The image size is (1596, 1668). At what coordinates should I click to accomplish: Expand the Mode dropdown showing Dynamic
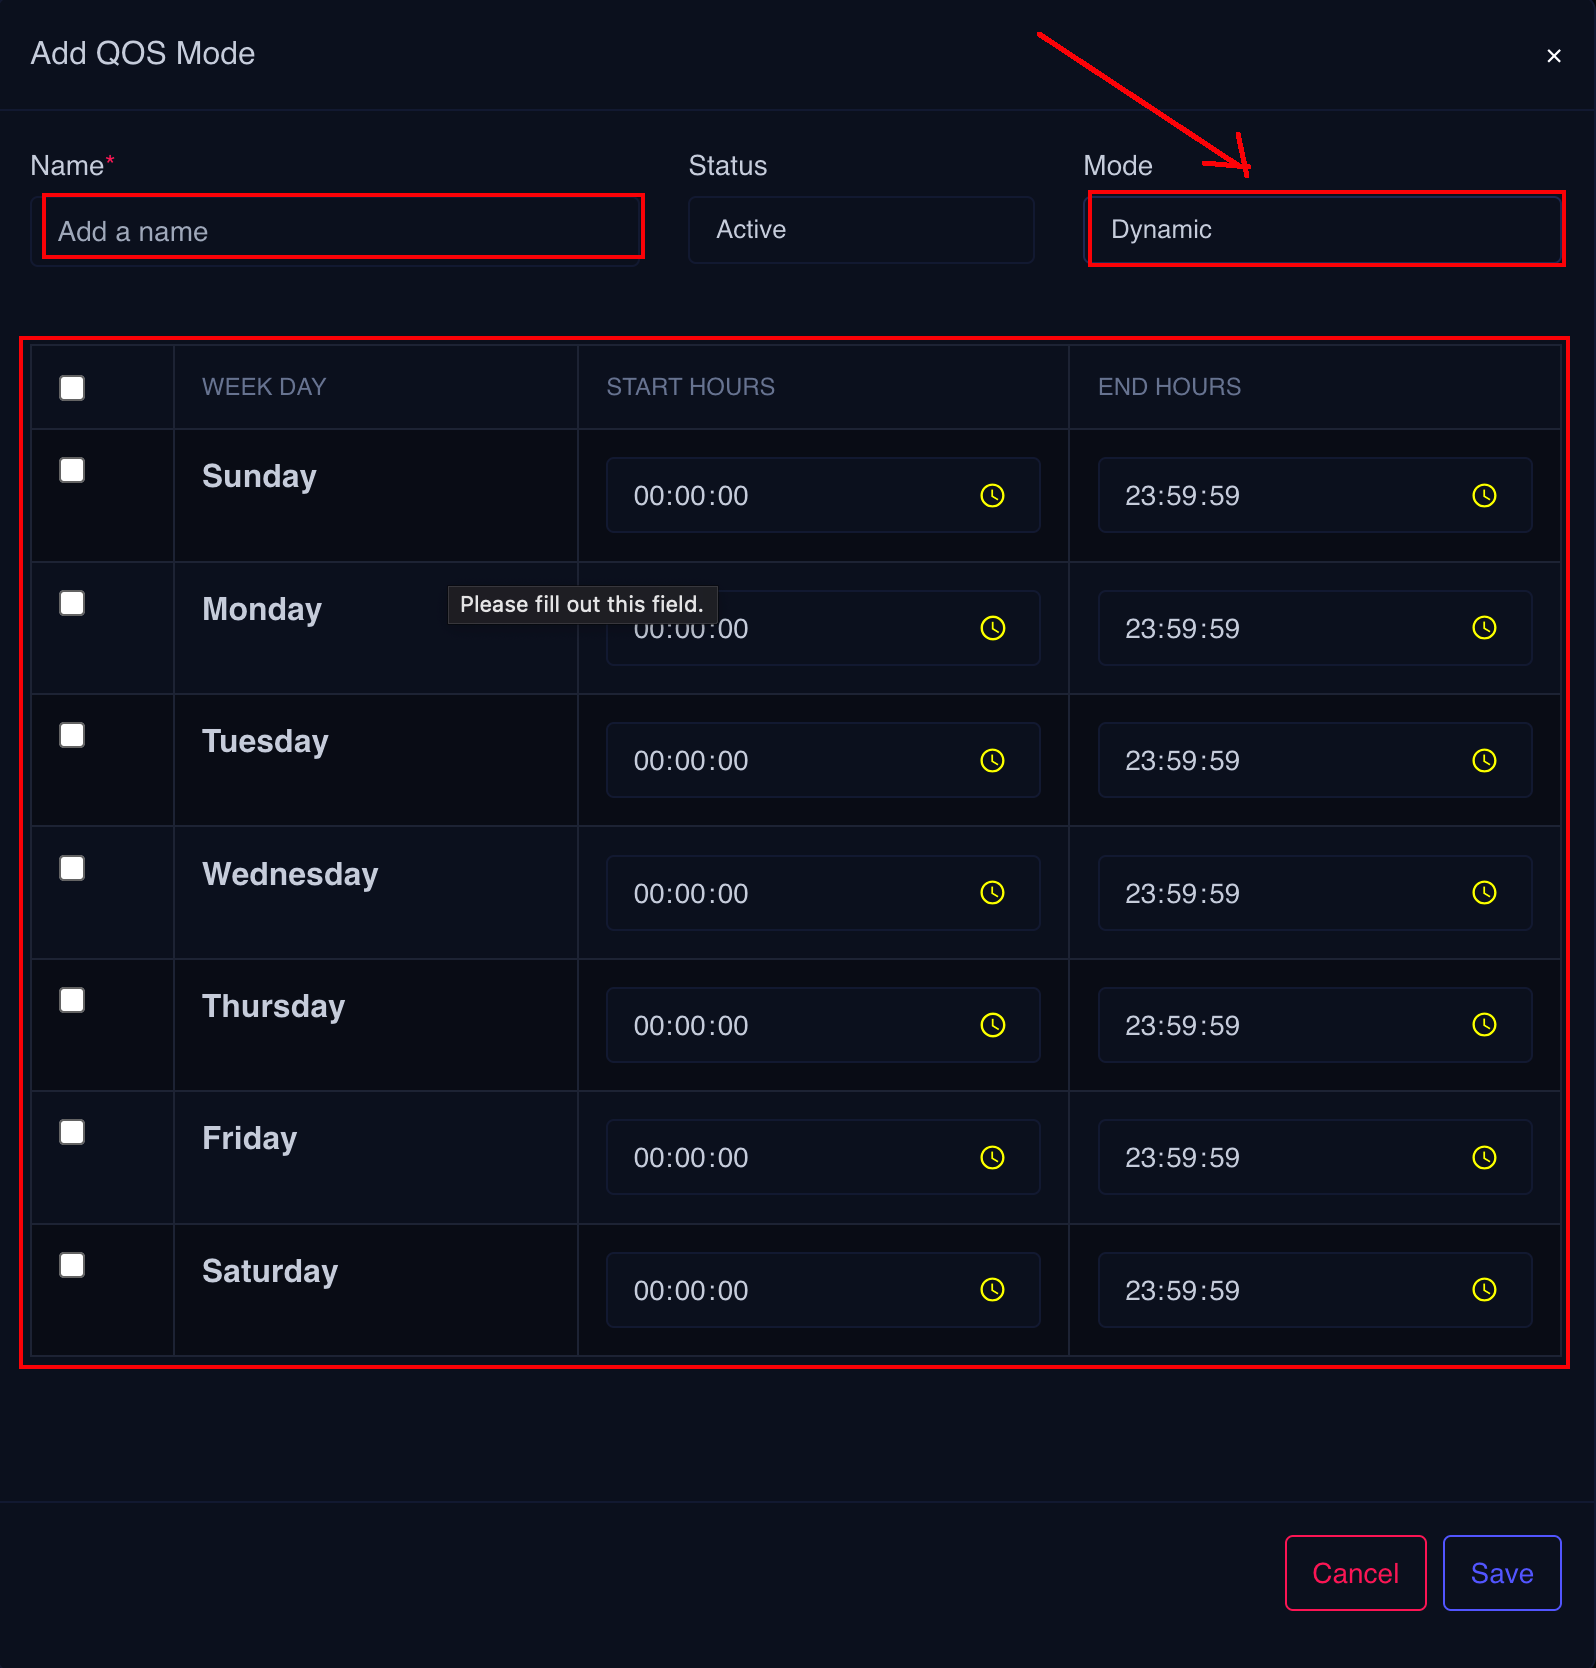coord(1324,230)
